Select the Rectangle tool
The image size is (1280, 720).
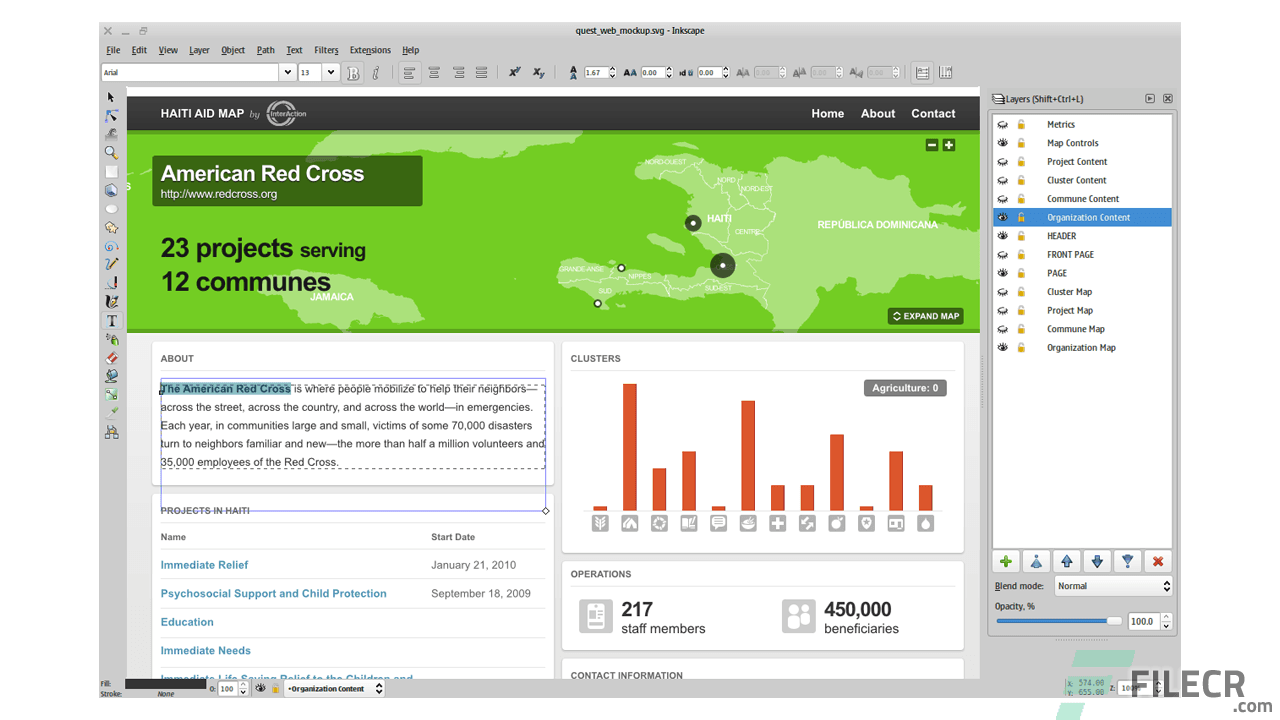pyautogui.click(x=112, y=171)
